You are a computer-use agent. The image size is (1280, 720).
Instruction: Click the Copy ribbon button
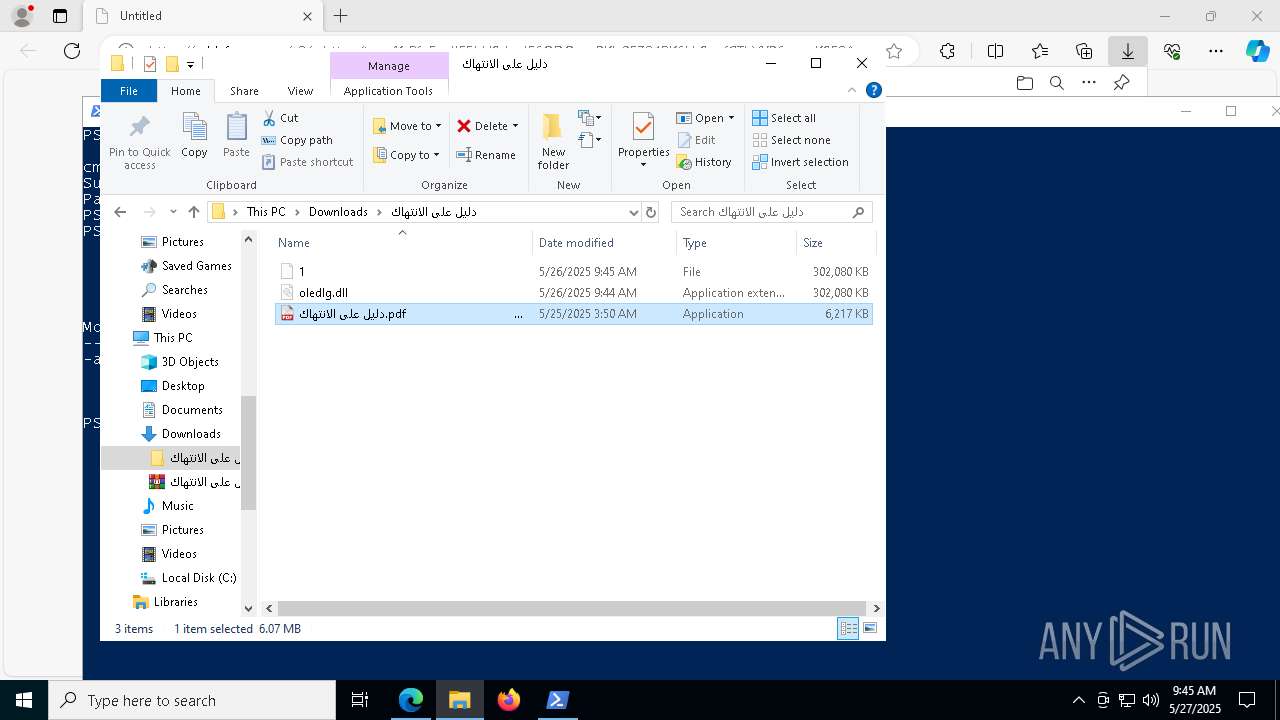click(x=194, y=135)
